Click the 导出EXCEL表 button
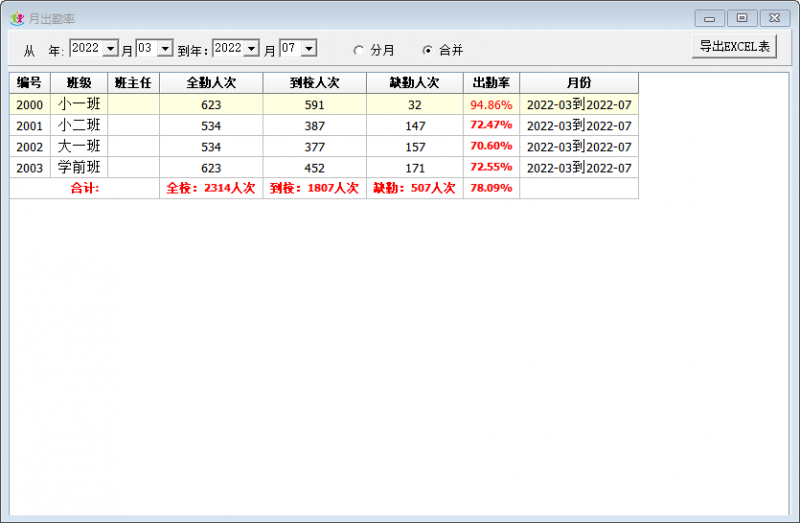Screen dimensions: 800x523 [734, 46]
